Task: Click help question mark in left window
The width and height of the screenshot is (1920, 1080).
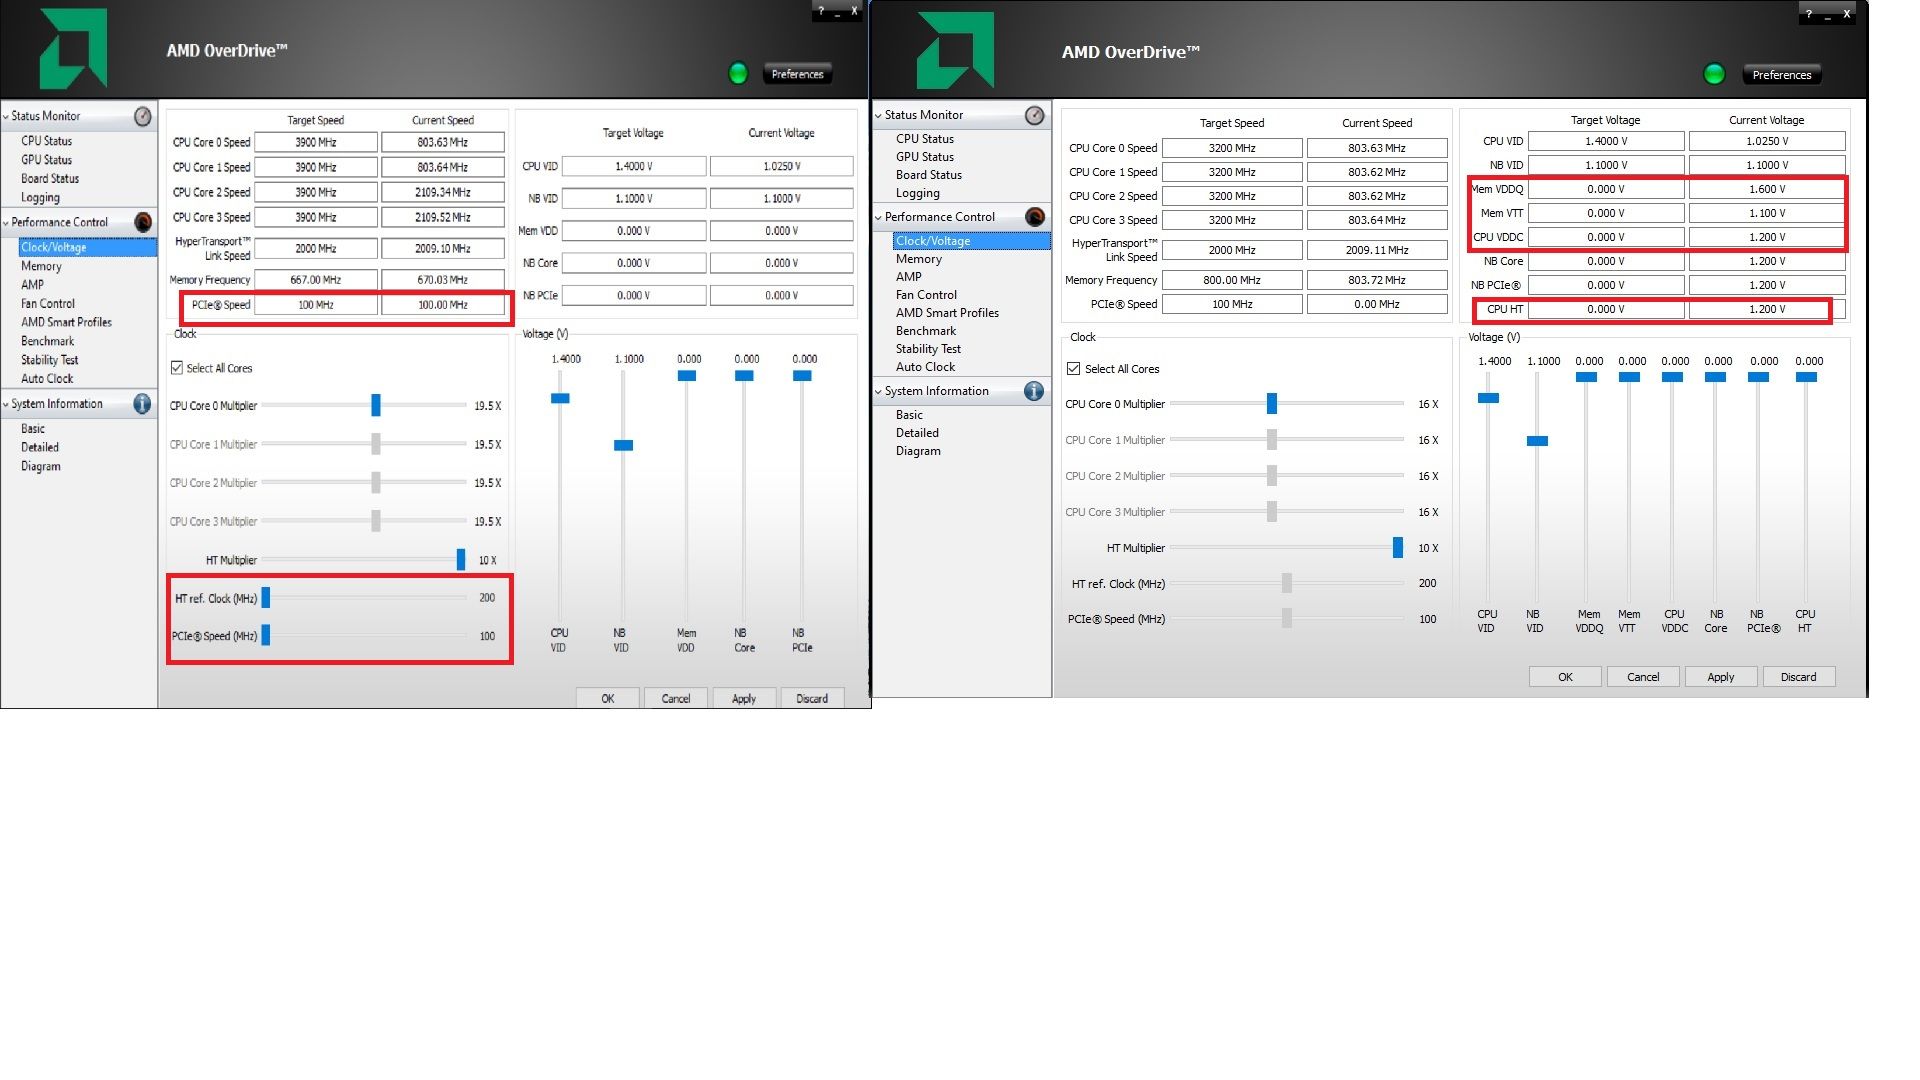Action: (821, 12)
